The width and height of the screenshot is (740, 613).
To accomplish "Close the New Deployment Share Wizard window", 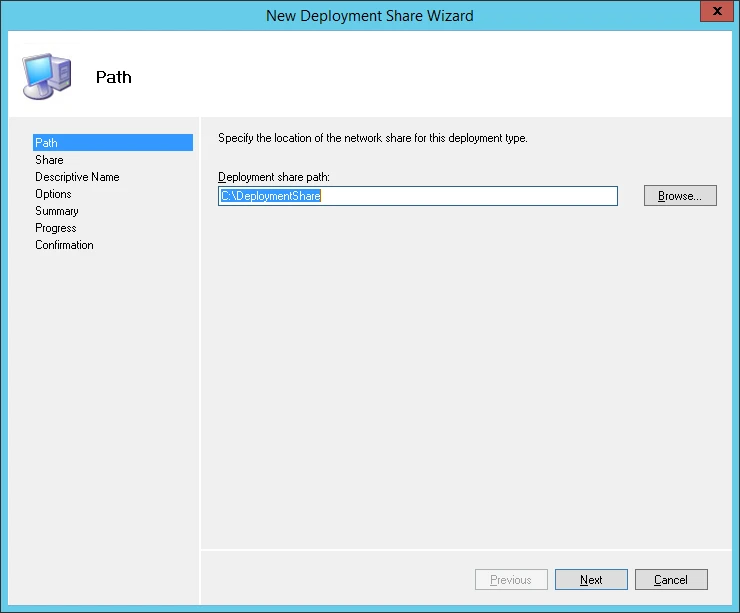I will click(713, 14).
